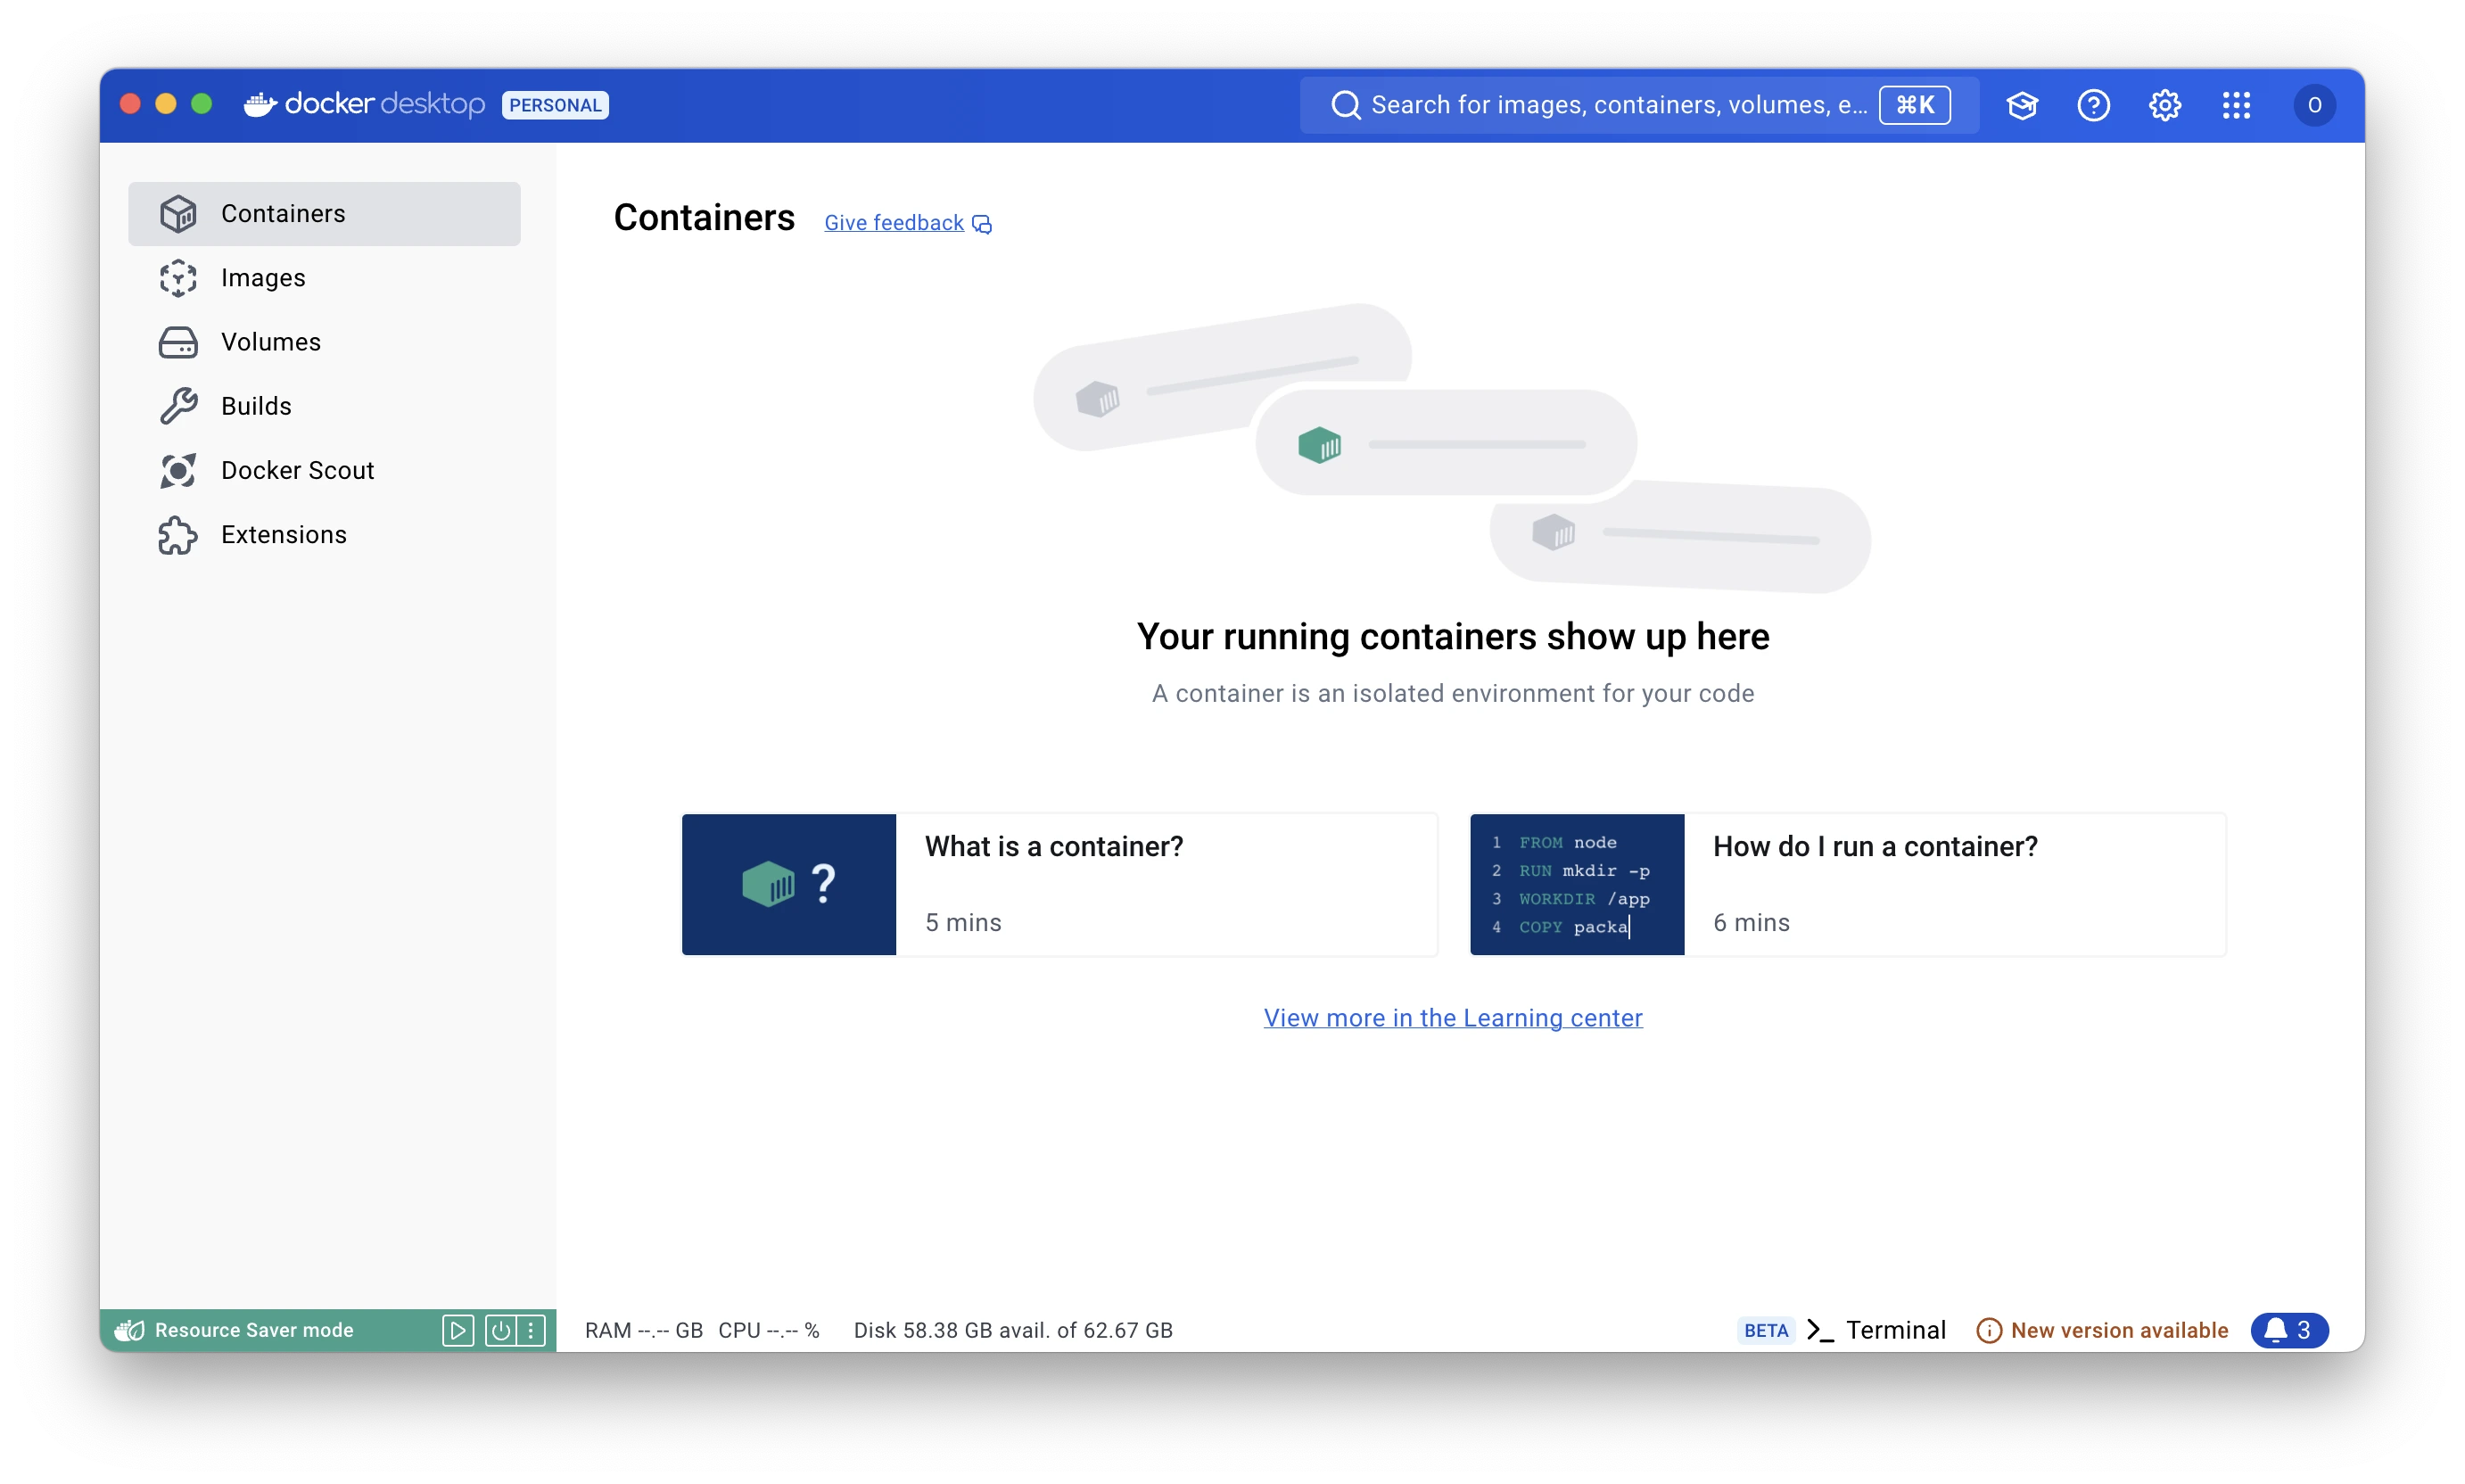Screen dimensions: 2465x1484
Task: Go to Volumes in the sidebar
Action: tap(324, 341)
